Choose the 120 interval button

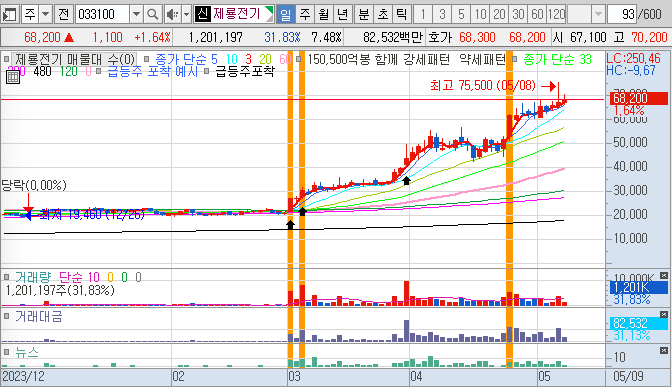pos(557,15)
